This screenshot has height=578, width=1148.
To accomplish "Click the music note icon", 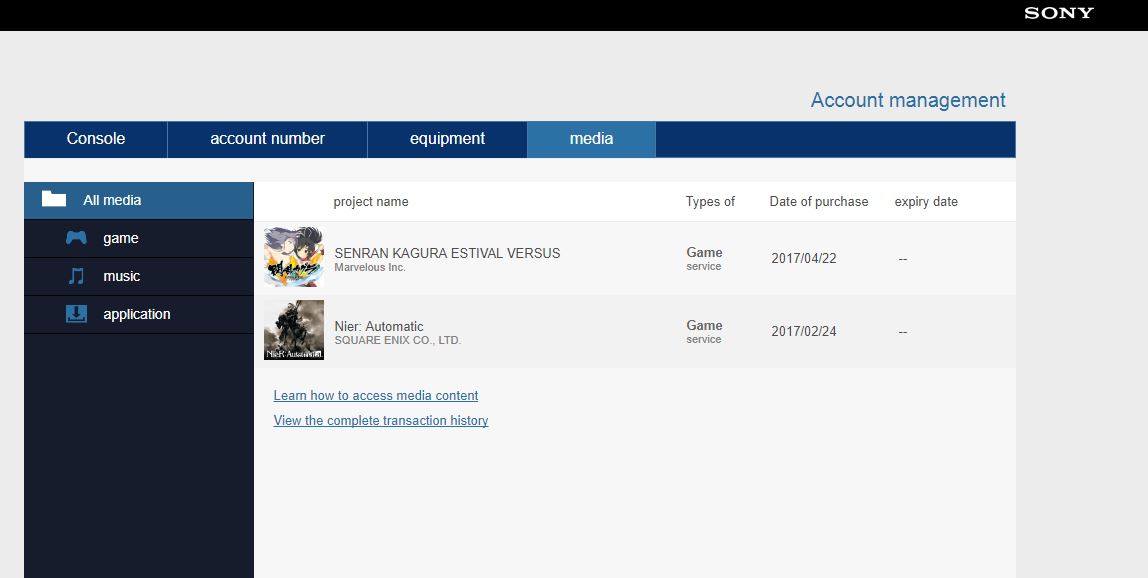I will 76,276.
